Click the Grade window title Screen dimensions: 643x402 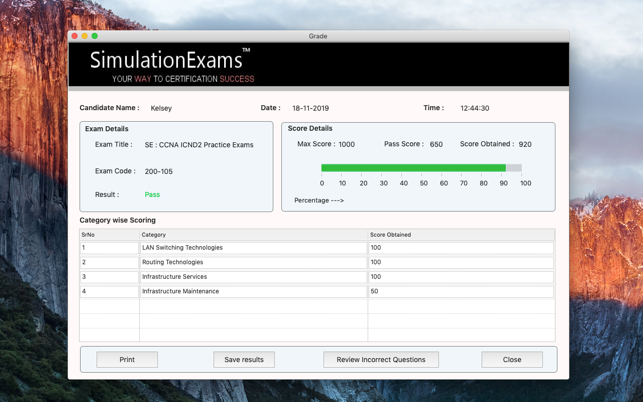point(318,36)
